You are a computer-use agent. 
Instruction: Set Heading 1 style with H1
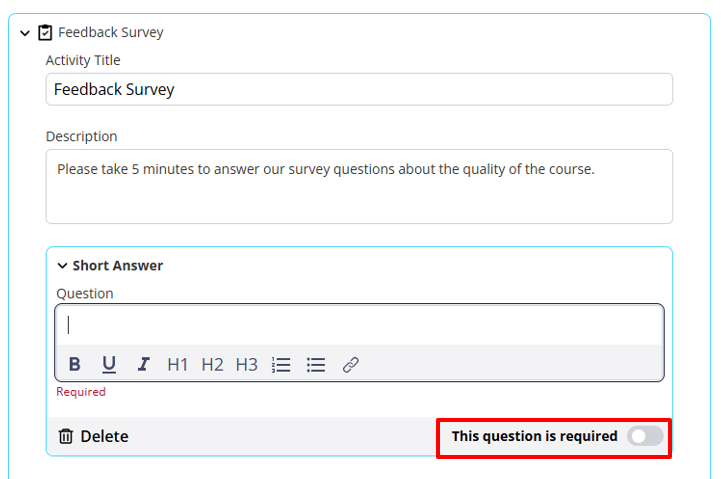(177, 365)
